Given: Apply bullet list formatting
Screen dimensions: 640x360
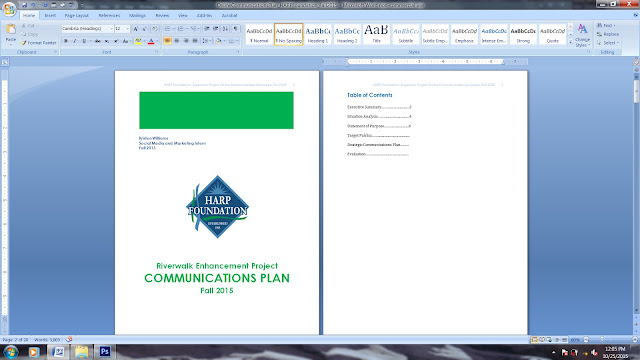Looking at the screenshot, I should pos(168,29).
